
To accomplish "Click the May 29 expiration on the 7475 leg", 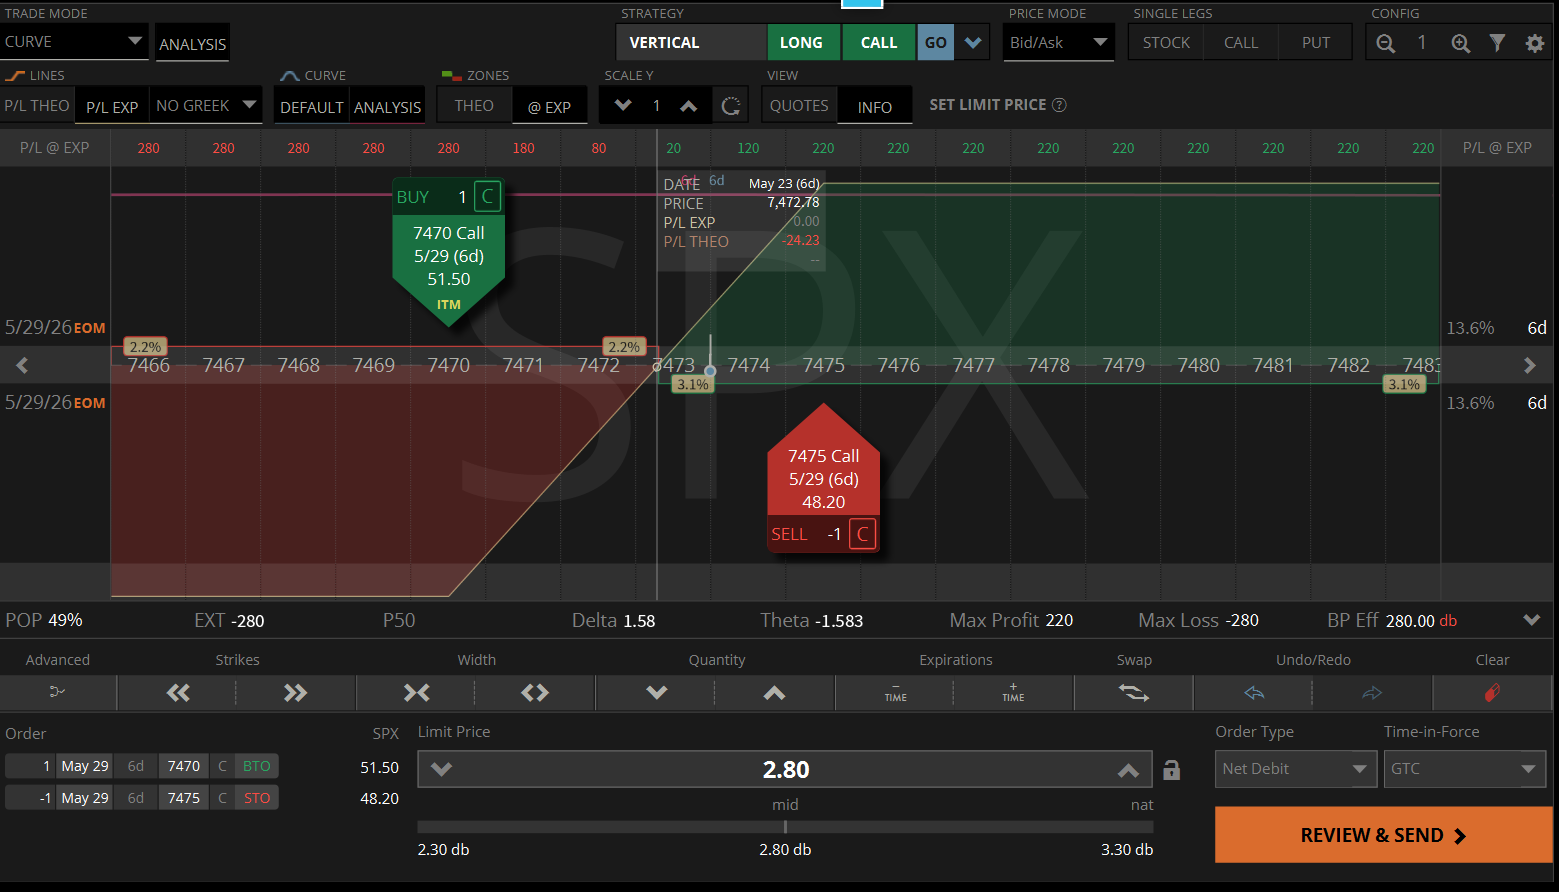I will pos(85,798).
